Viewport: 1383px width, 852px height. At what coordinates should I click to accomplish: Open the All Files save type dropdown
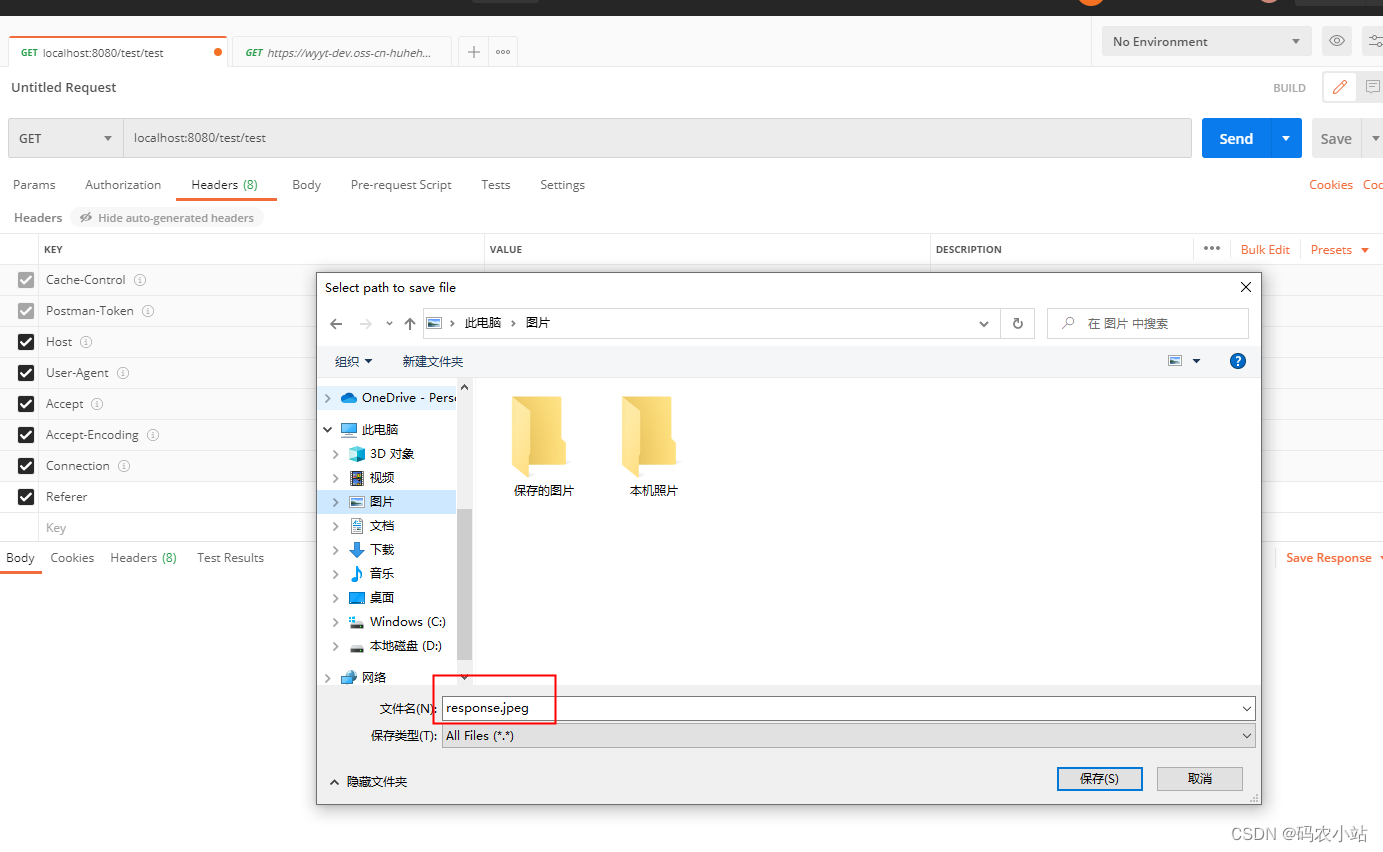(x=1246, y=735)
